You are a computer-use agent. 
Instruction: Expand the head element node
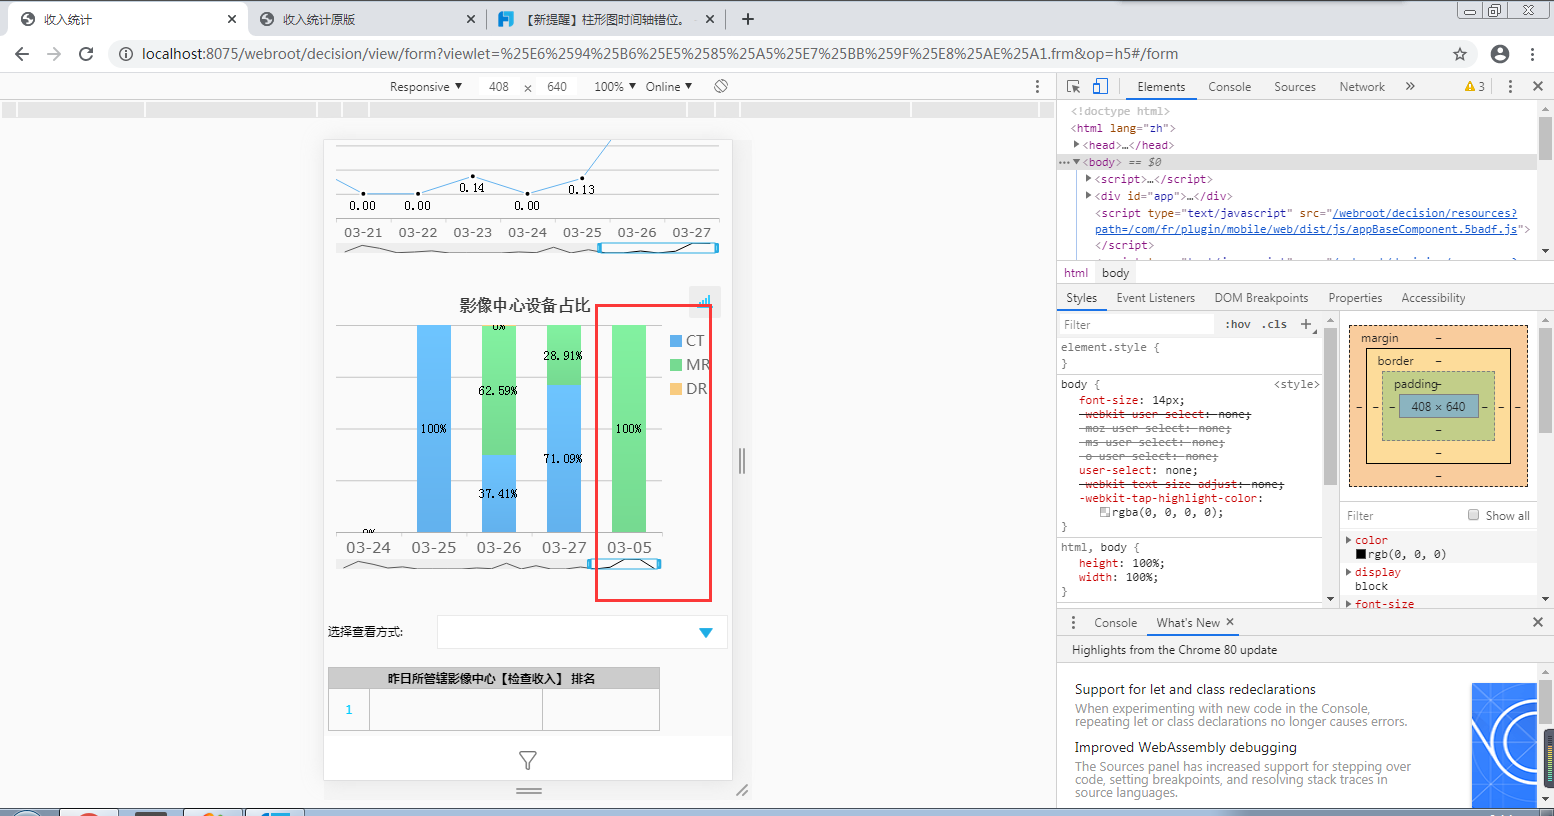click(1077, 145)
